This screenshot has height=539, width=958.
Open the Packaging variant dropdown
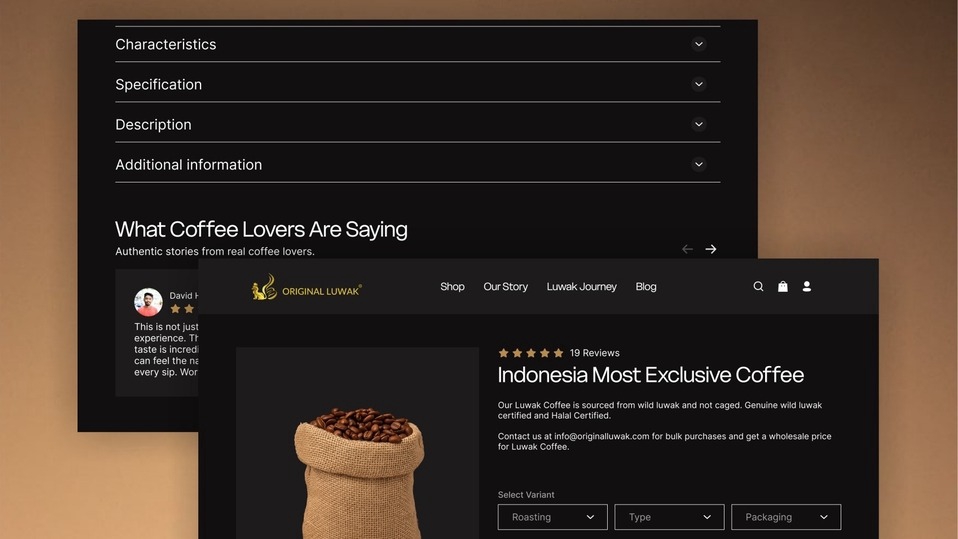pyautogui.click(x=786, y=517)
